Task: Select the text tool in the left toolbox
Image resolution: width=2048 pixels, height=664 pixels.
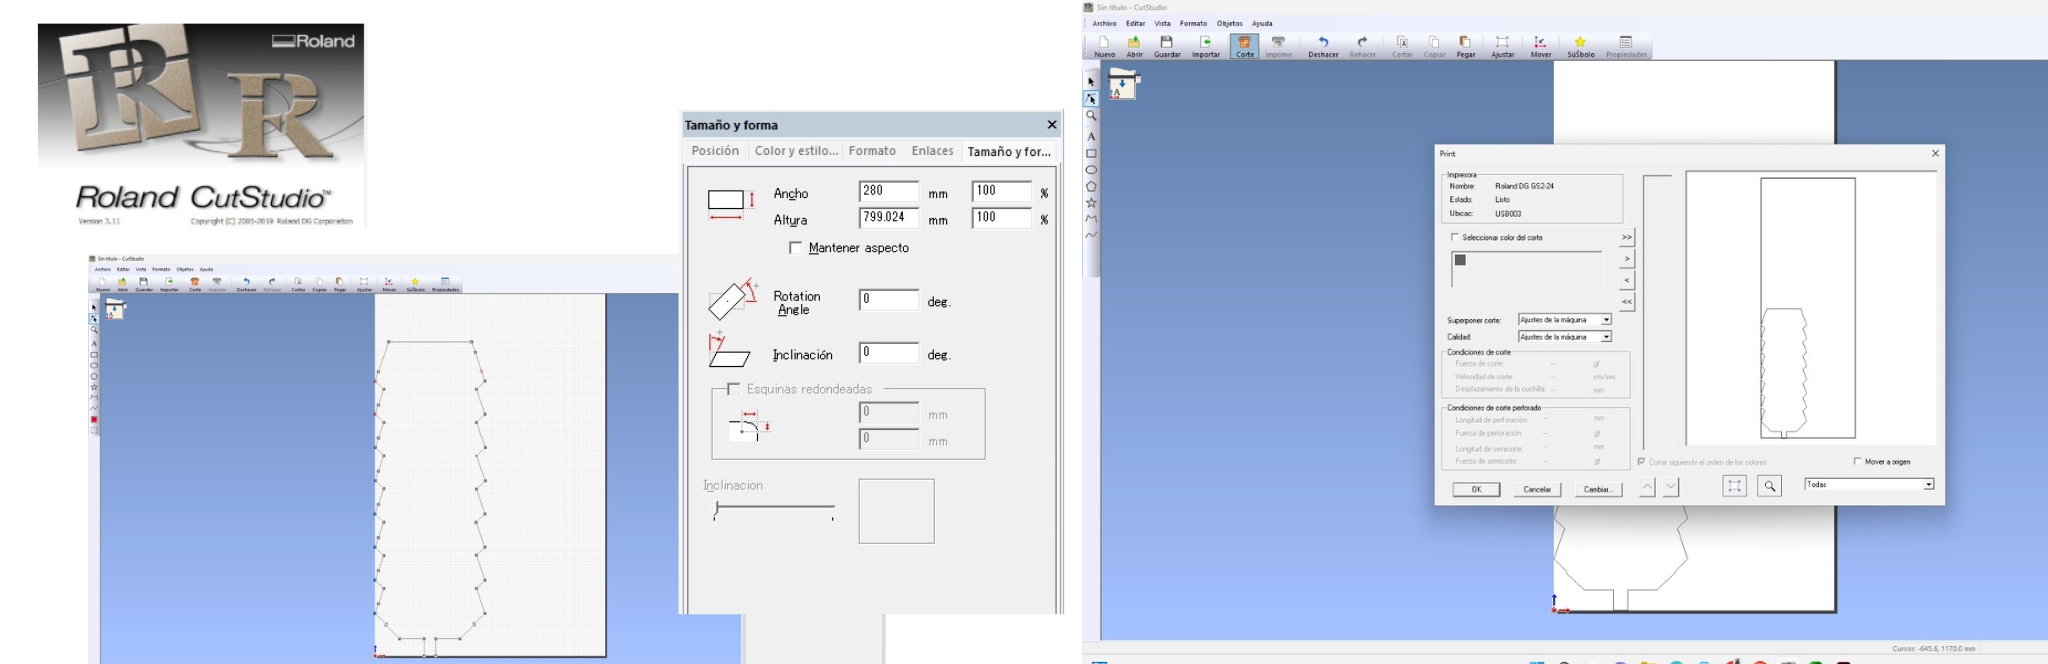Action: [x=1091, y=136]
